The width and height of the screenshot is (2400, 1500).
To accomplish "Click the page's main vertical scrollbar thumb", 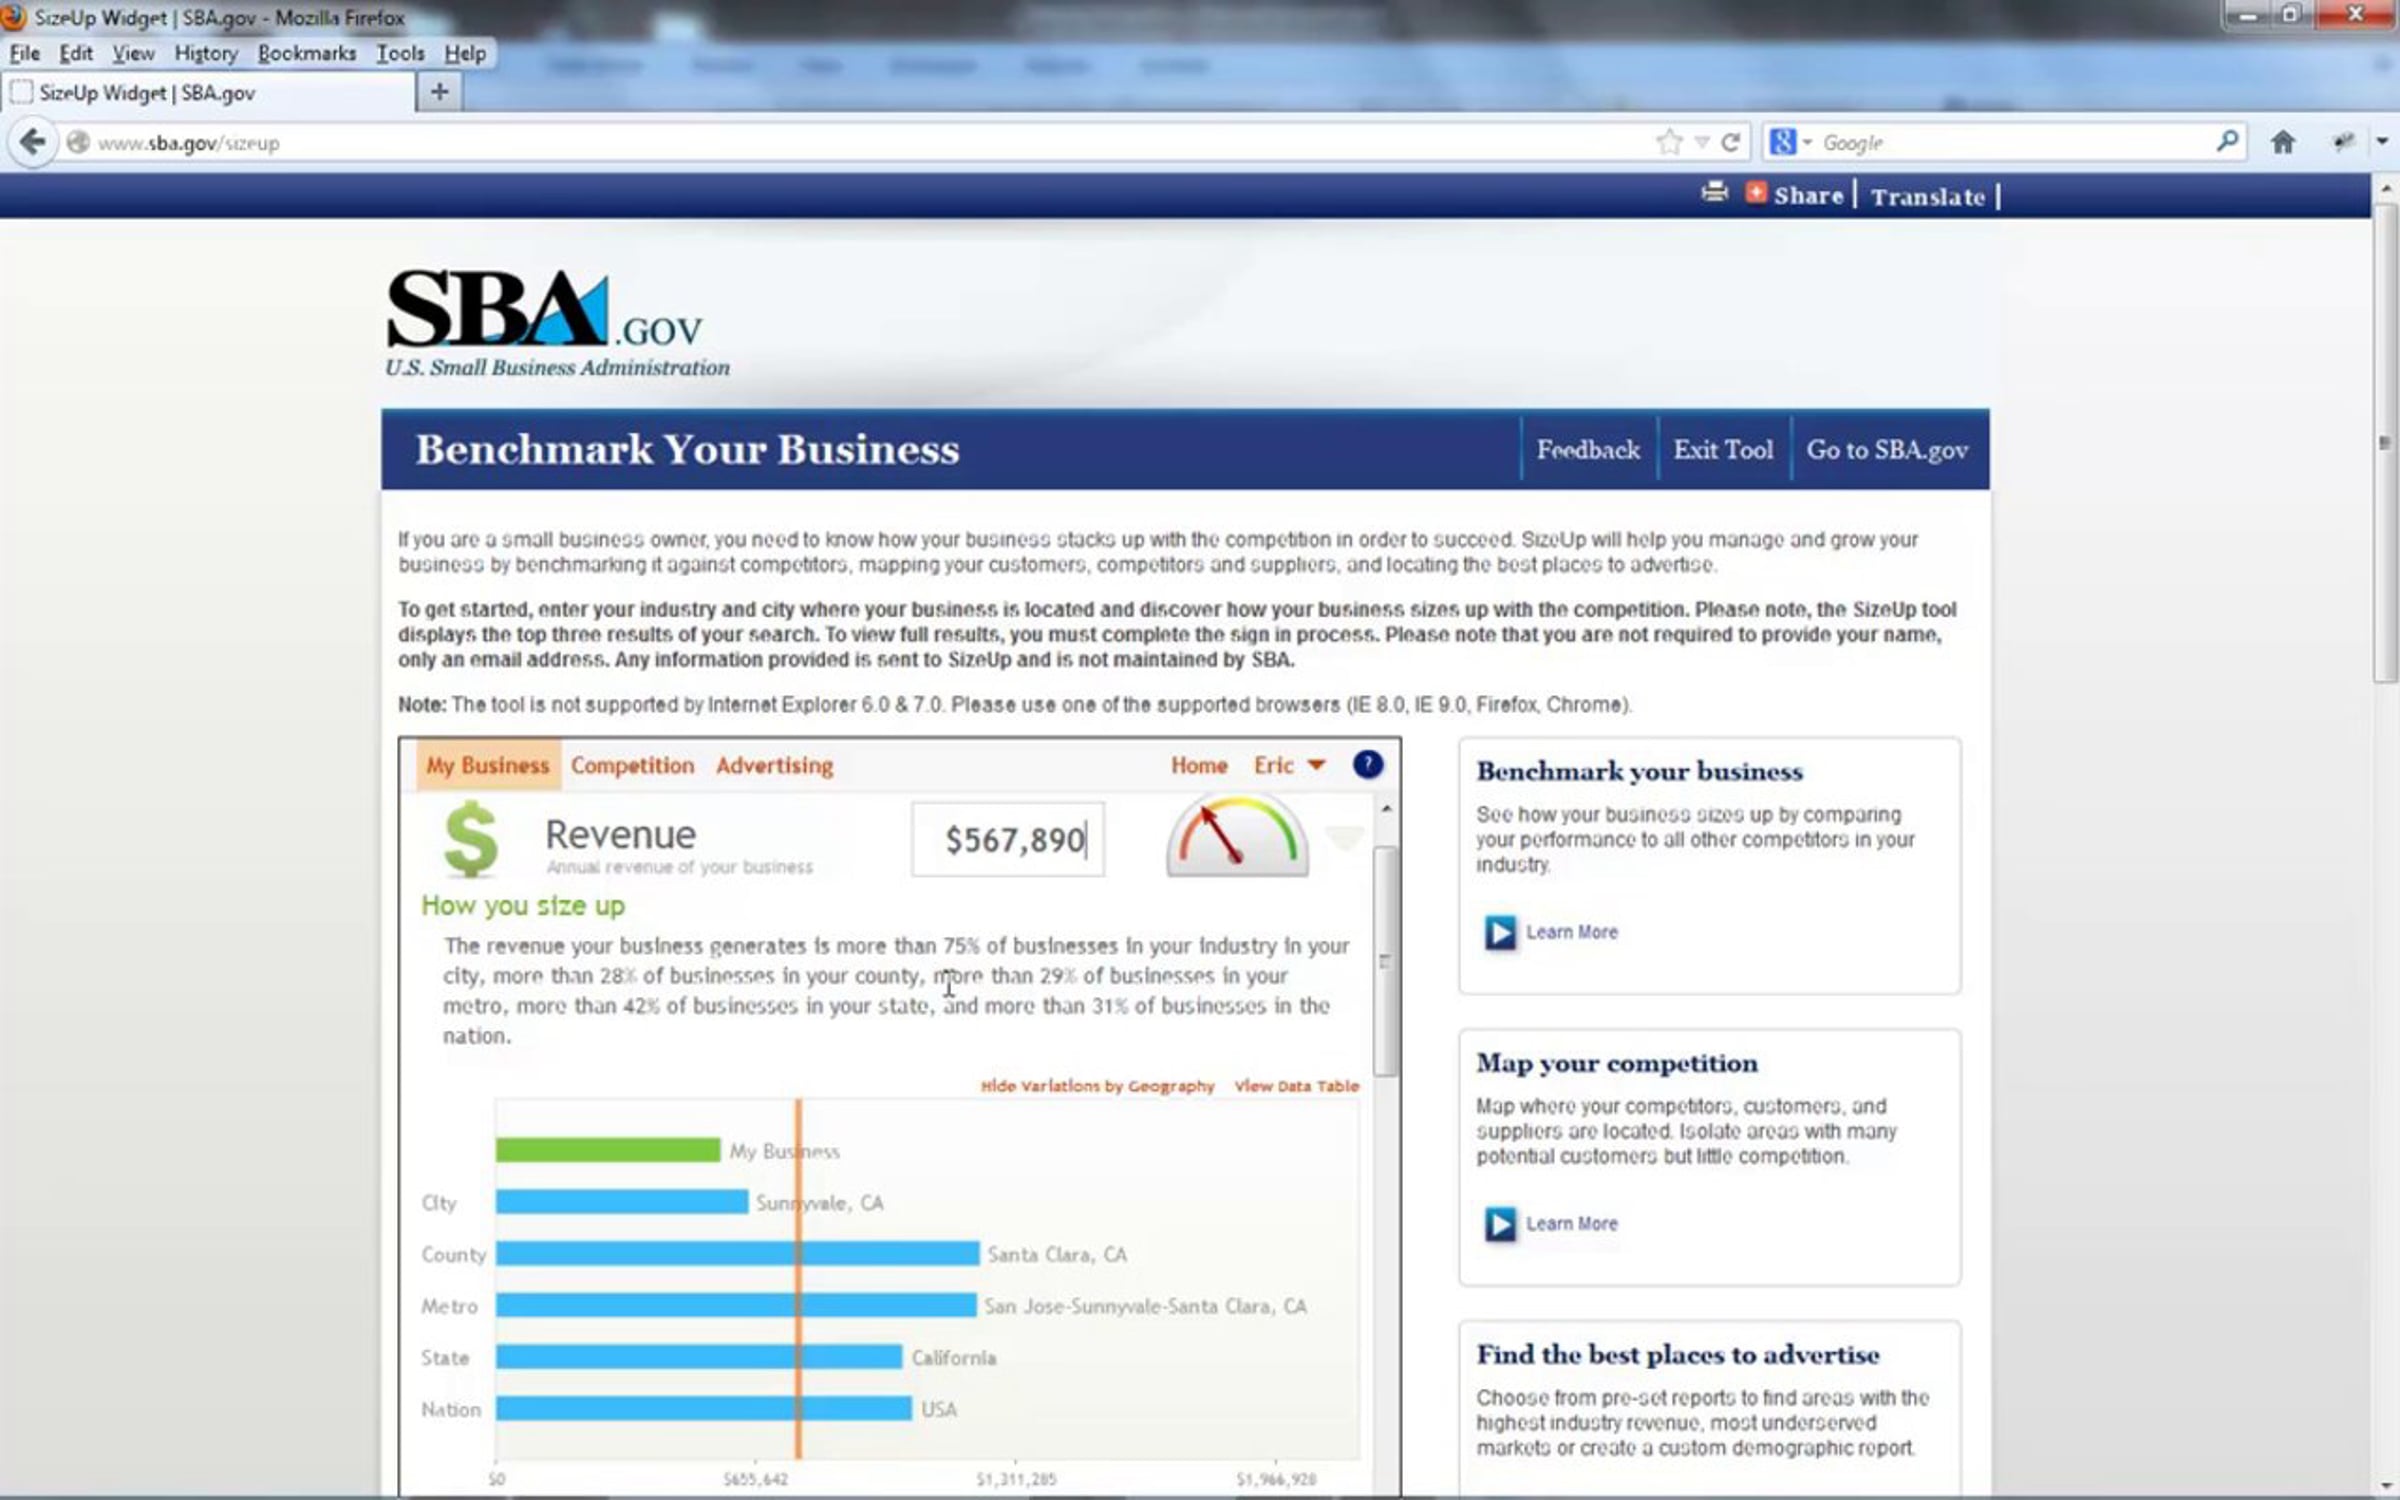I will (2386, 443).
